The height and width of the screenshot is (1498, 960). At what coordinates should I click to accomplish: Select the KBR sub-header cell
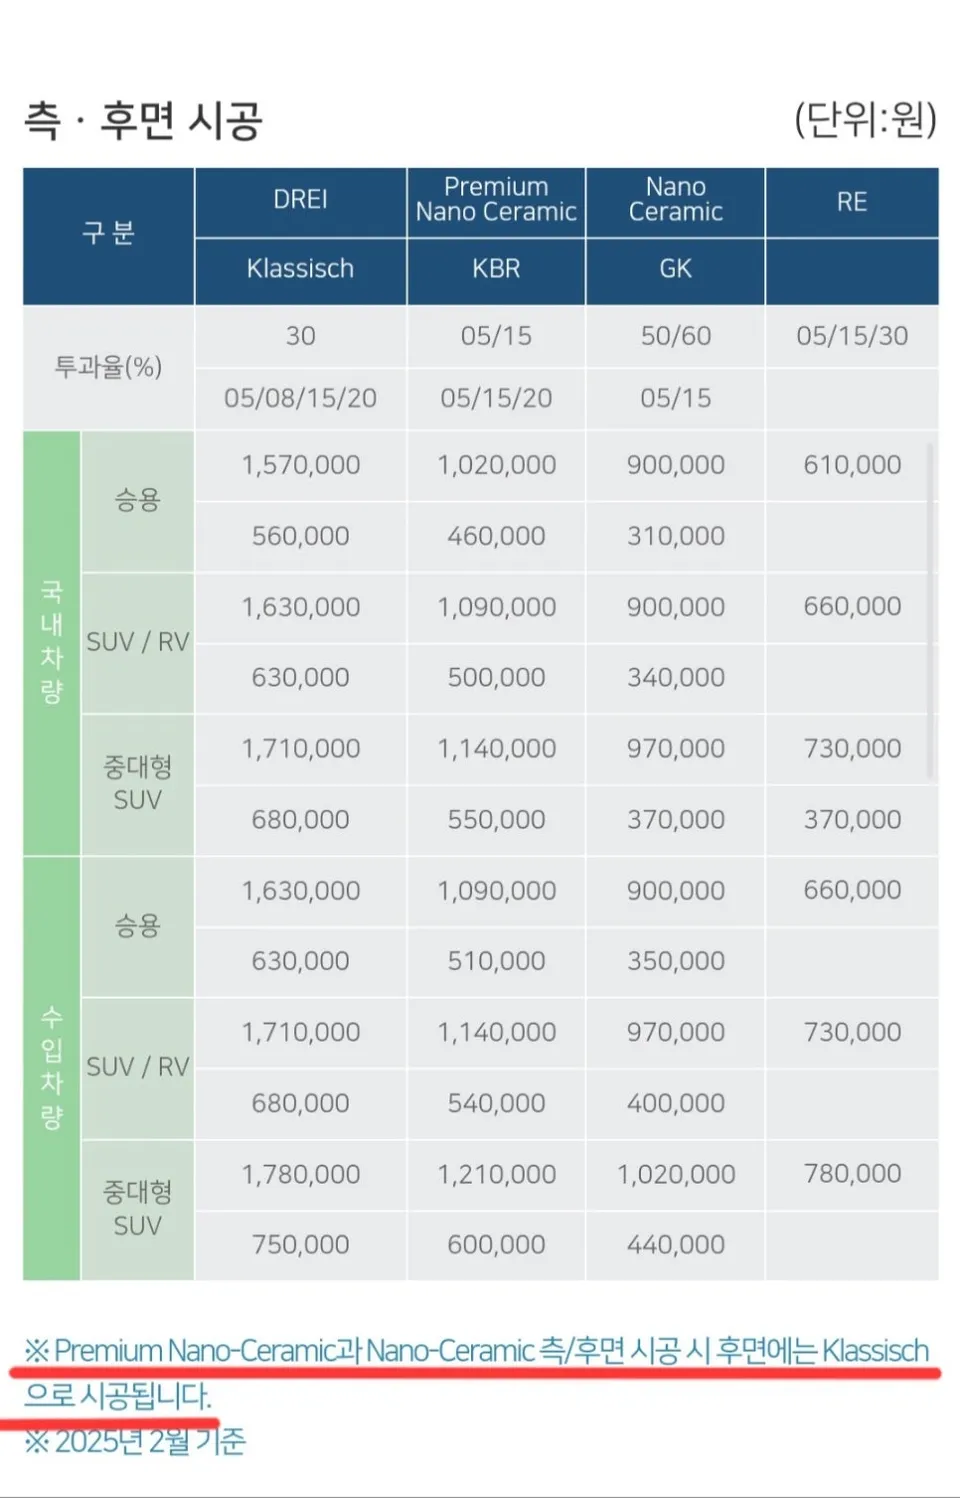(496, 270)
